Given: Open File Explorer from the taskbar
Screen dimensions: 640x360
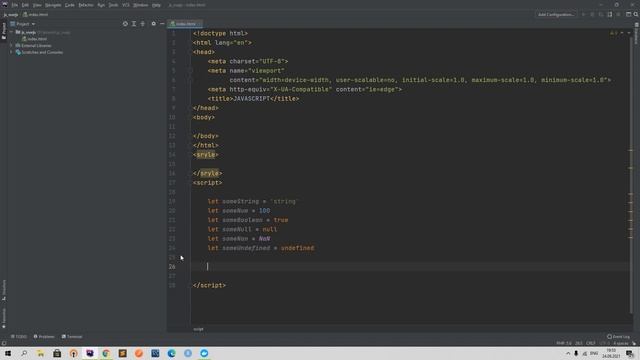Looking at the screenshot, I should tap(40, 353).
